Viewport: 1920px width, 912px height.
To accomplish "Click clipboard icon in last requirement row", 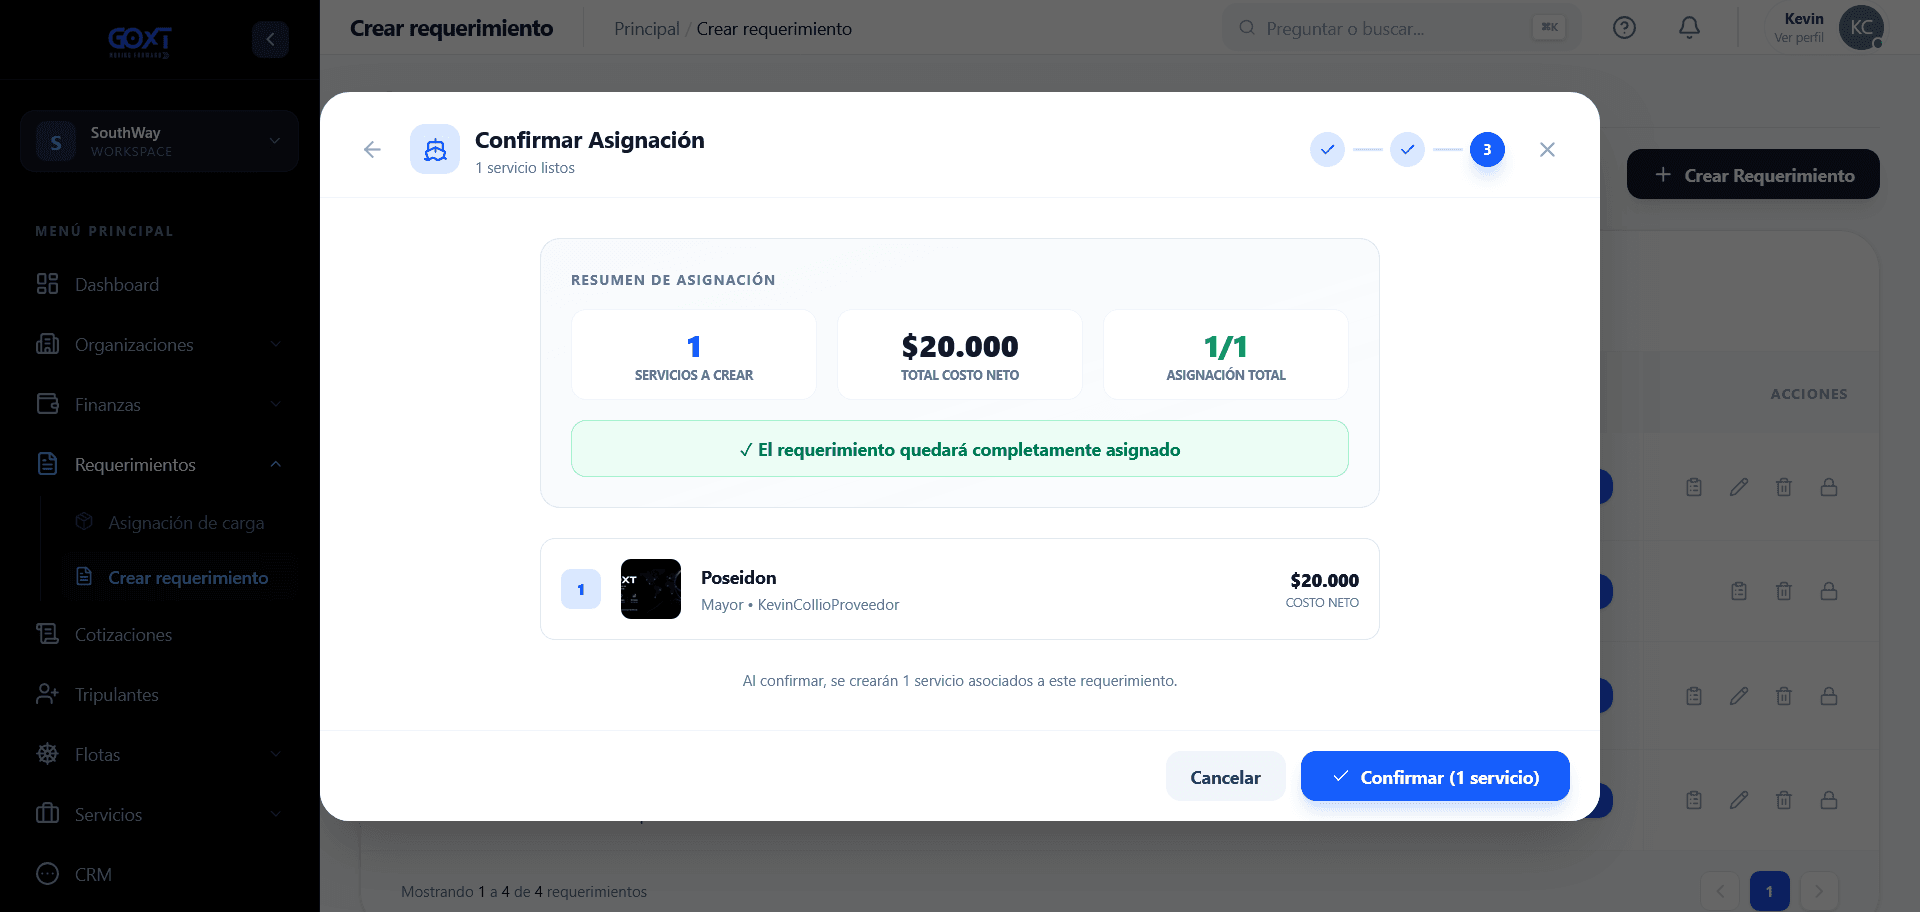I will click(1694, 800).
